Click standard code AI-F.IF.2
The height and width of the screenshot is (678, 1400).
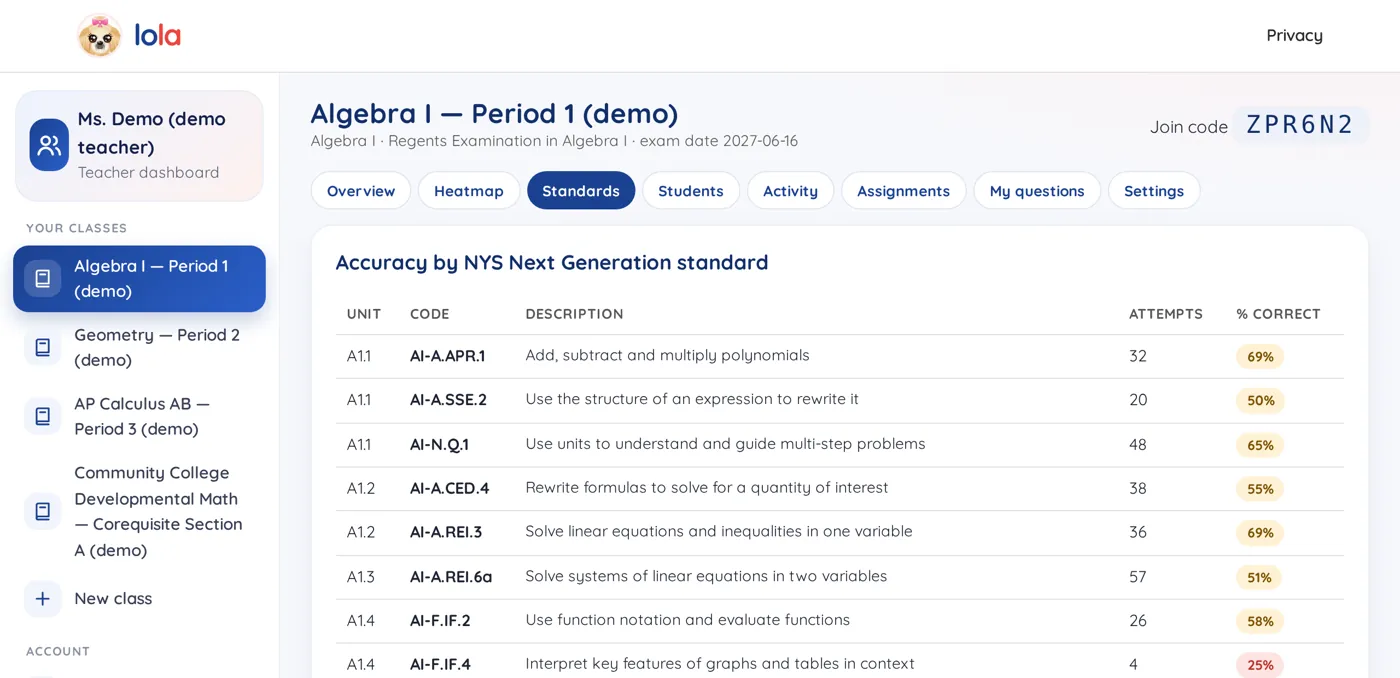(x=440, y=621)
